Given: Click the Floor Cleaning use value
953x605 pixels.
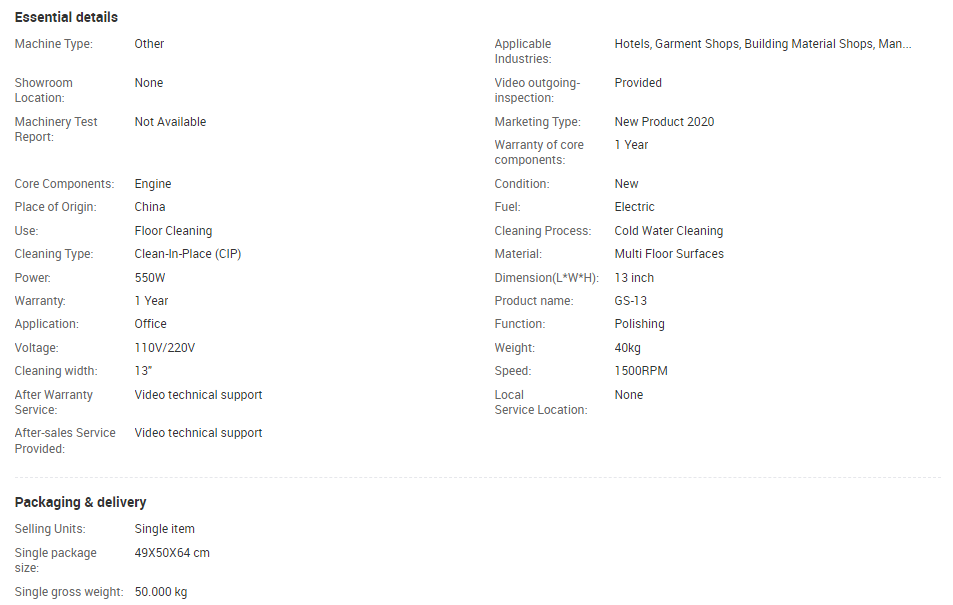Looking at the screenshot, I should [173, 231].
